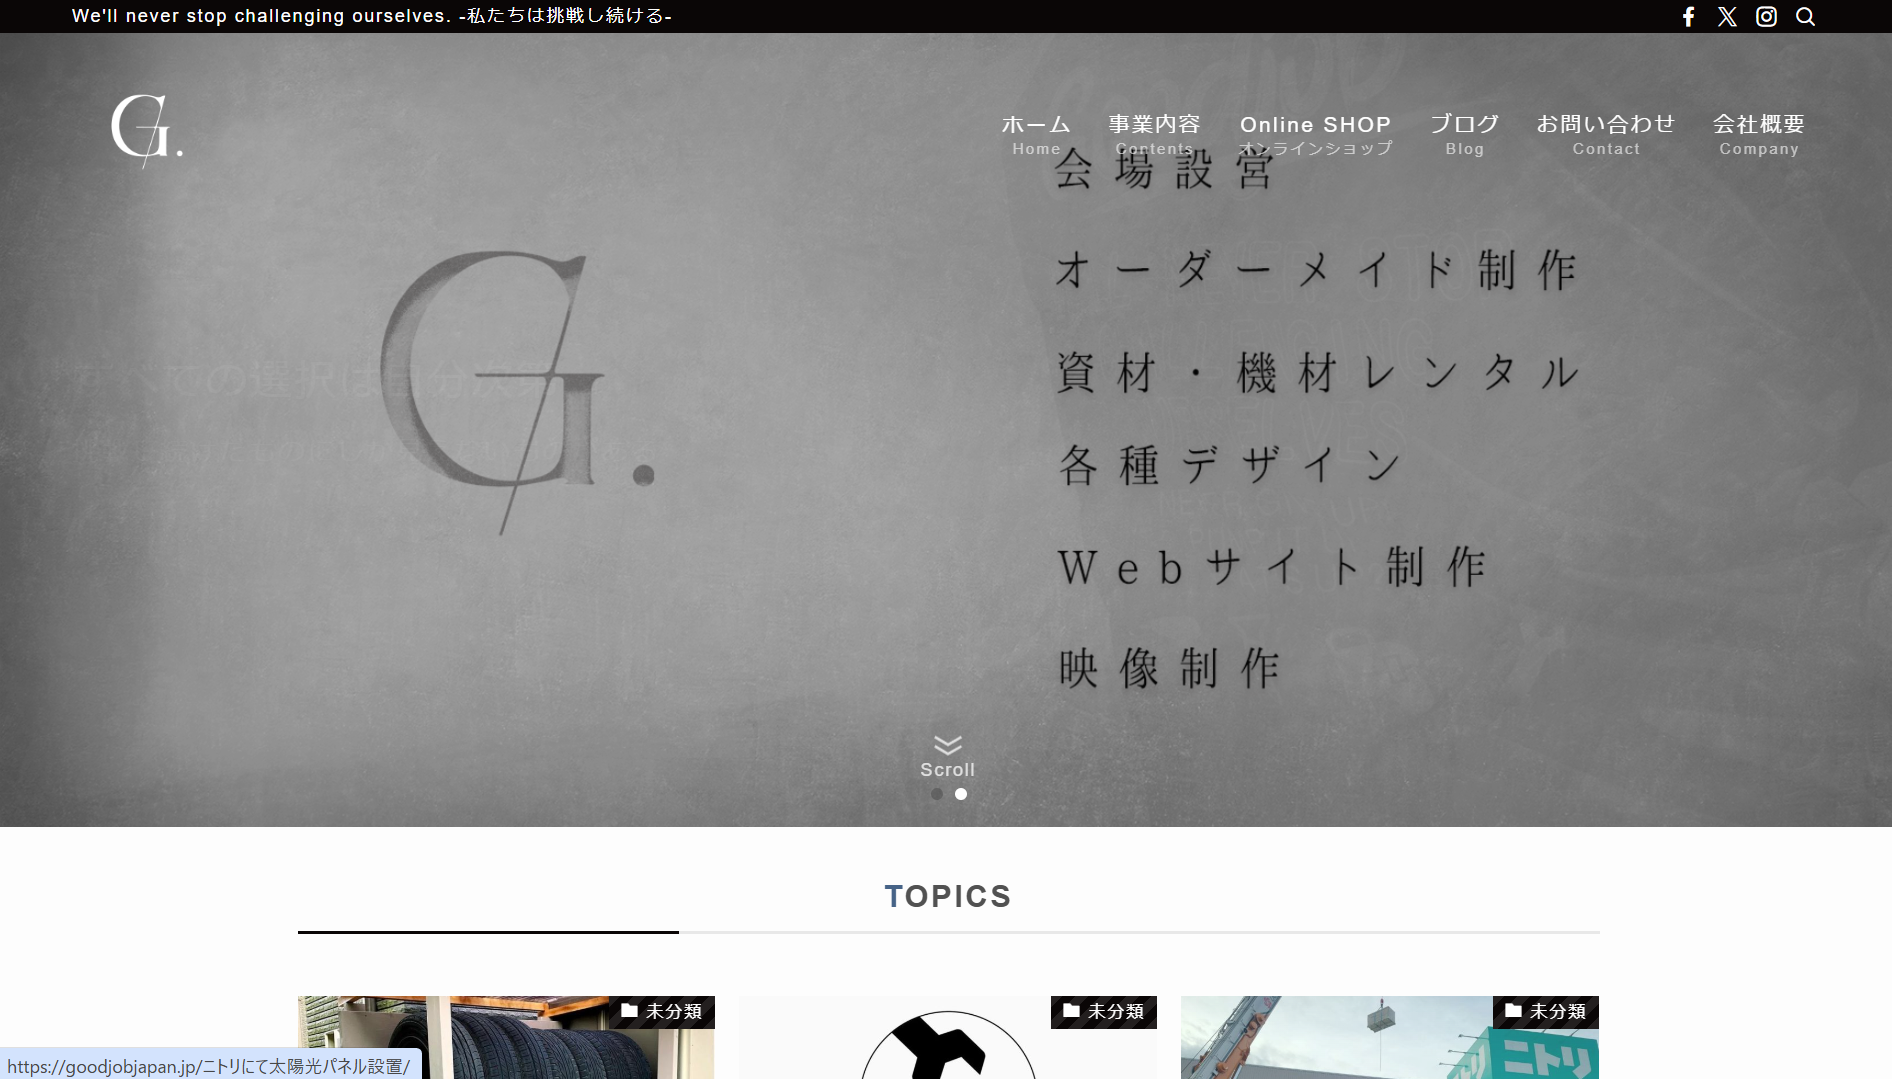The width and height of the screenshot is (1892, 1079).
Task: Open ブログ Blog menu item
Action: pyautogui.click(x=1464, y=134)
